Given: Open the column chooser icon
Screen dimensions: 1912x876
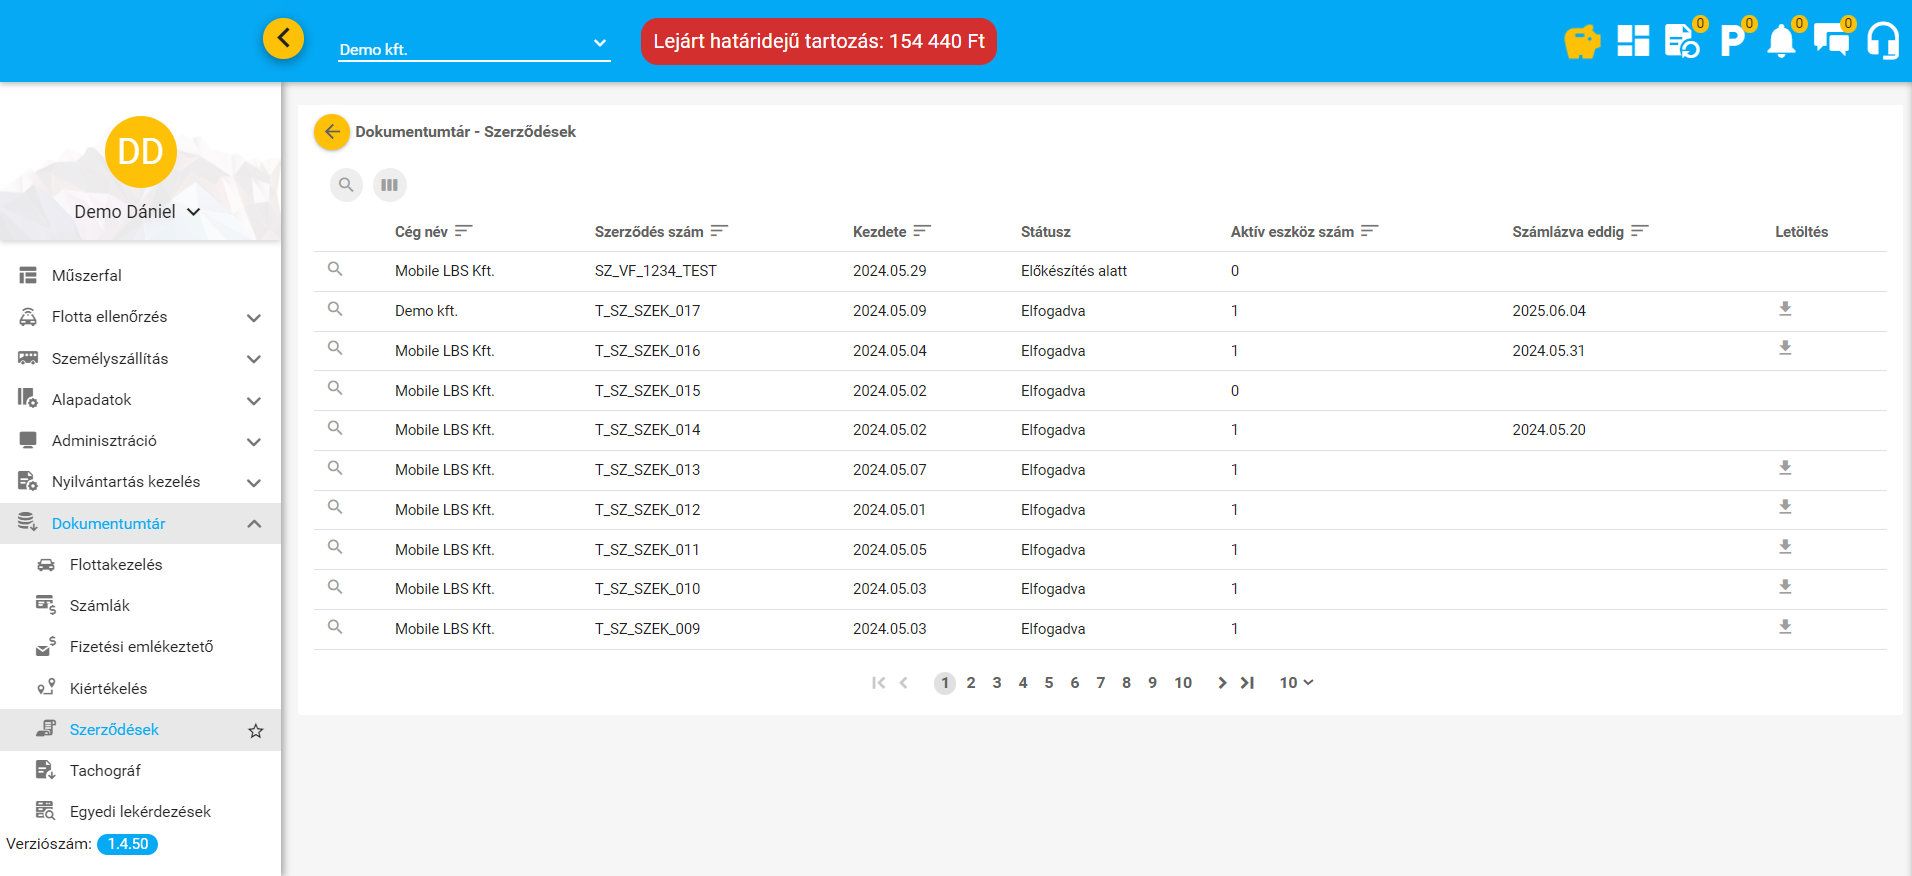Looking at the screenshot, I should click(x=390, y=185).
